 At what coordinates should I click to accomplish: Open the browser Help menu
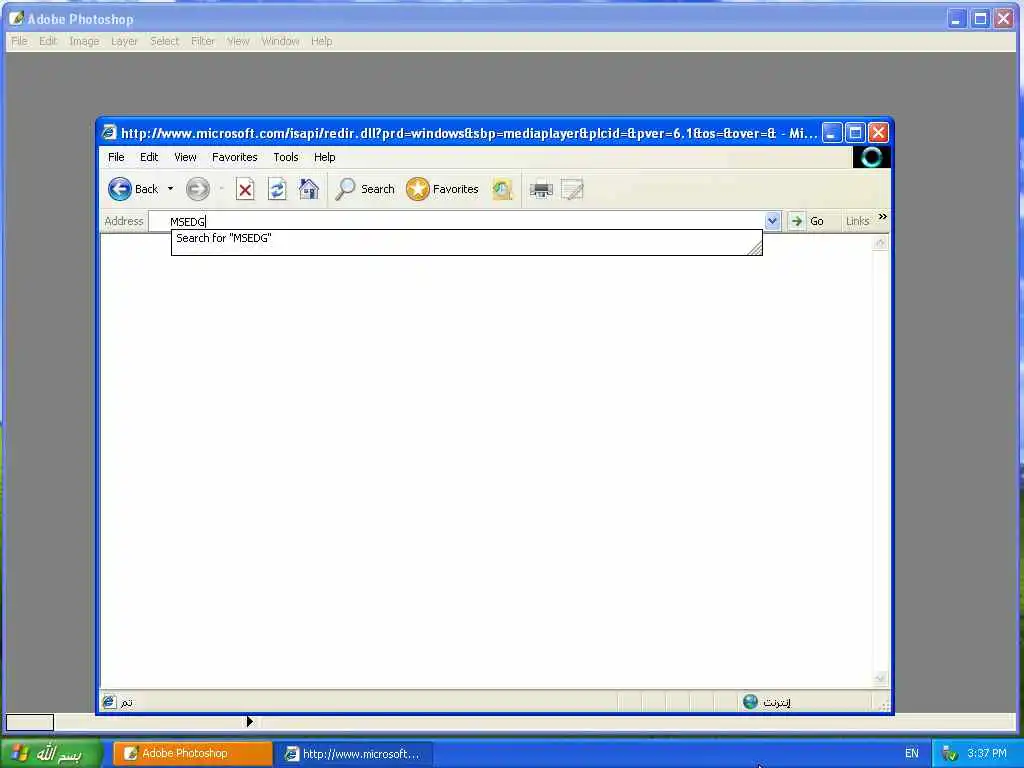pyautogui.click(x=325, y=157)
